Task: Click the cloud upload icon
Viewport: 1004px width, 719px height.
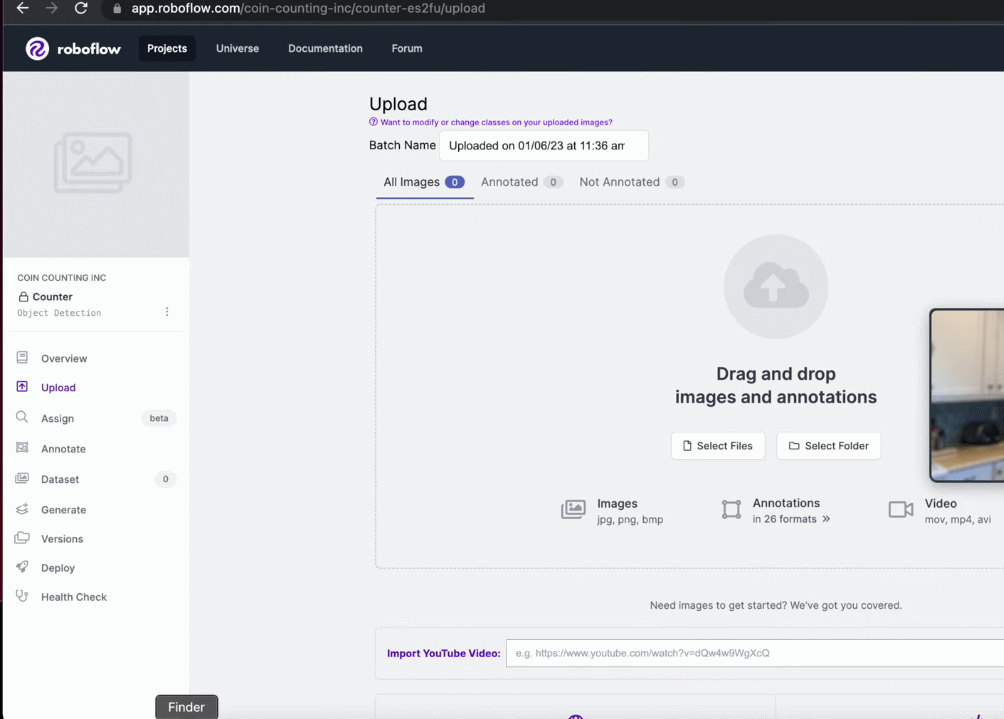Action: [x=776, y=286]
